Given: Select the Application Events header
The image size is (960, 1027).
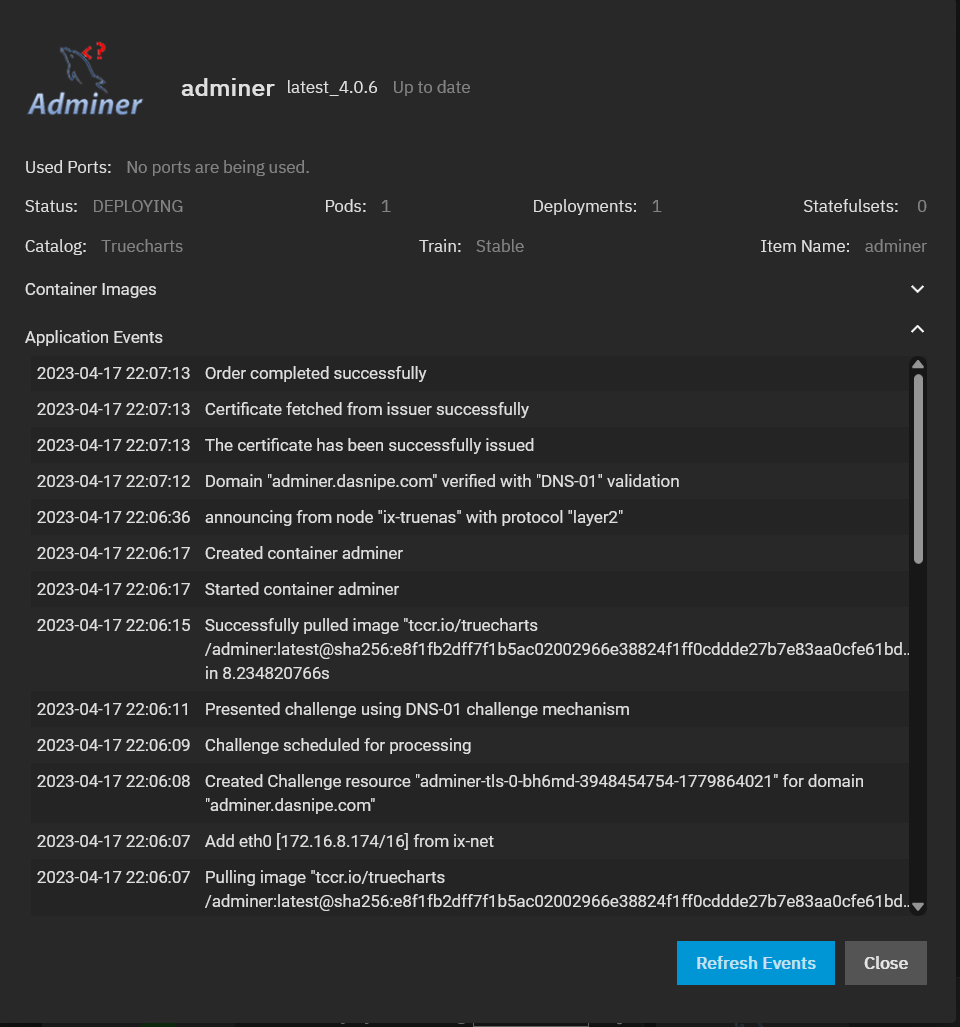Looking at the screenshot, I should coord(93,337).
